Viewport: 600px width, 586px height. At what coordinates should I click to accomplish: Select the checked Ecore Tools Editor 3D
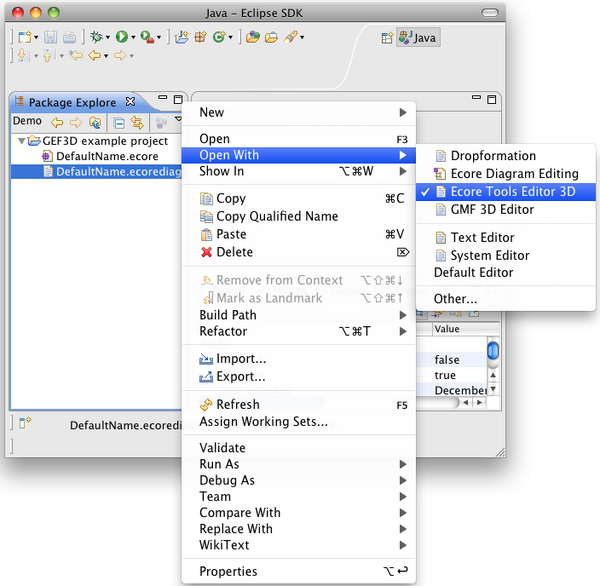point(506,191)
